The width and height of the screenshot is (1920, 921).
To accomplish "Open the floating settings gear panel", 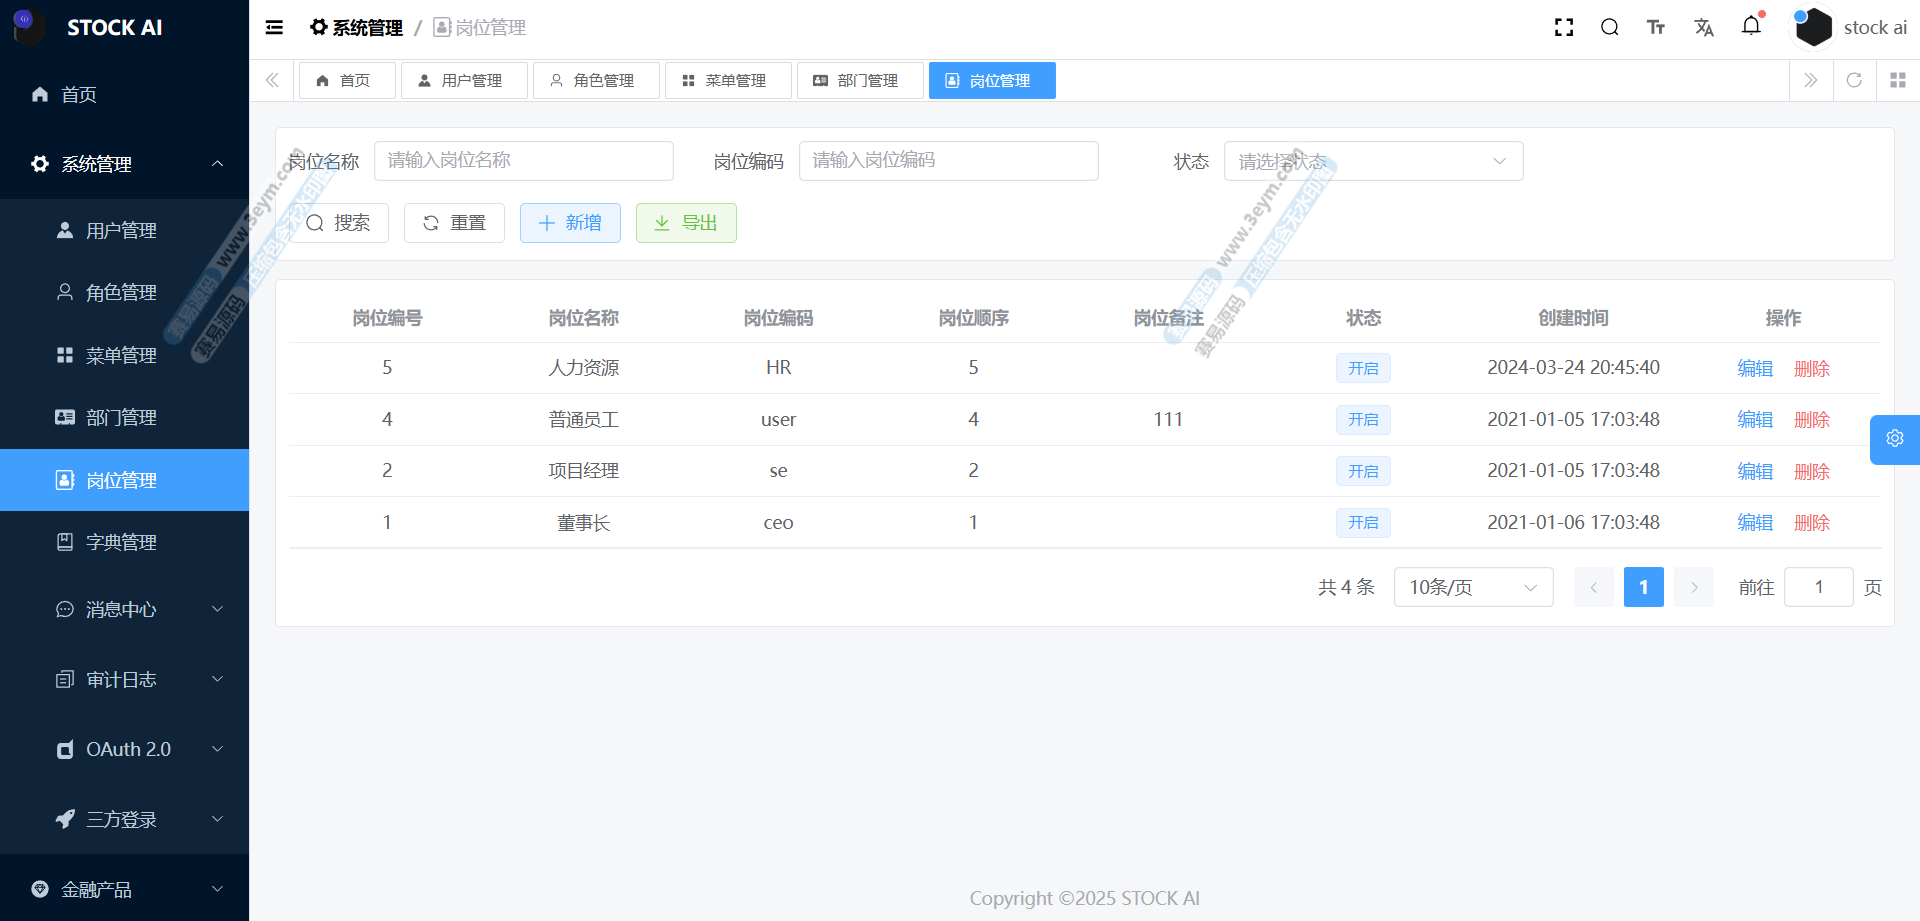I will 1894,439.
